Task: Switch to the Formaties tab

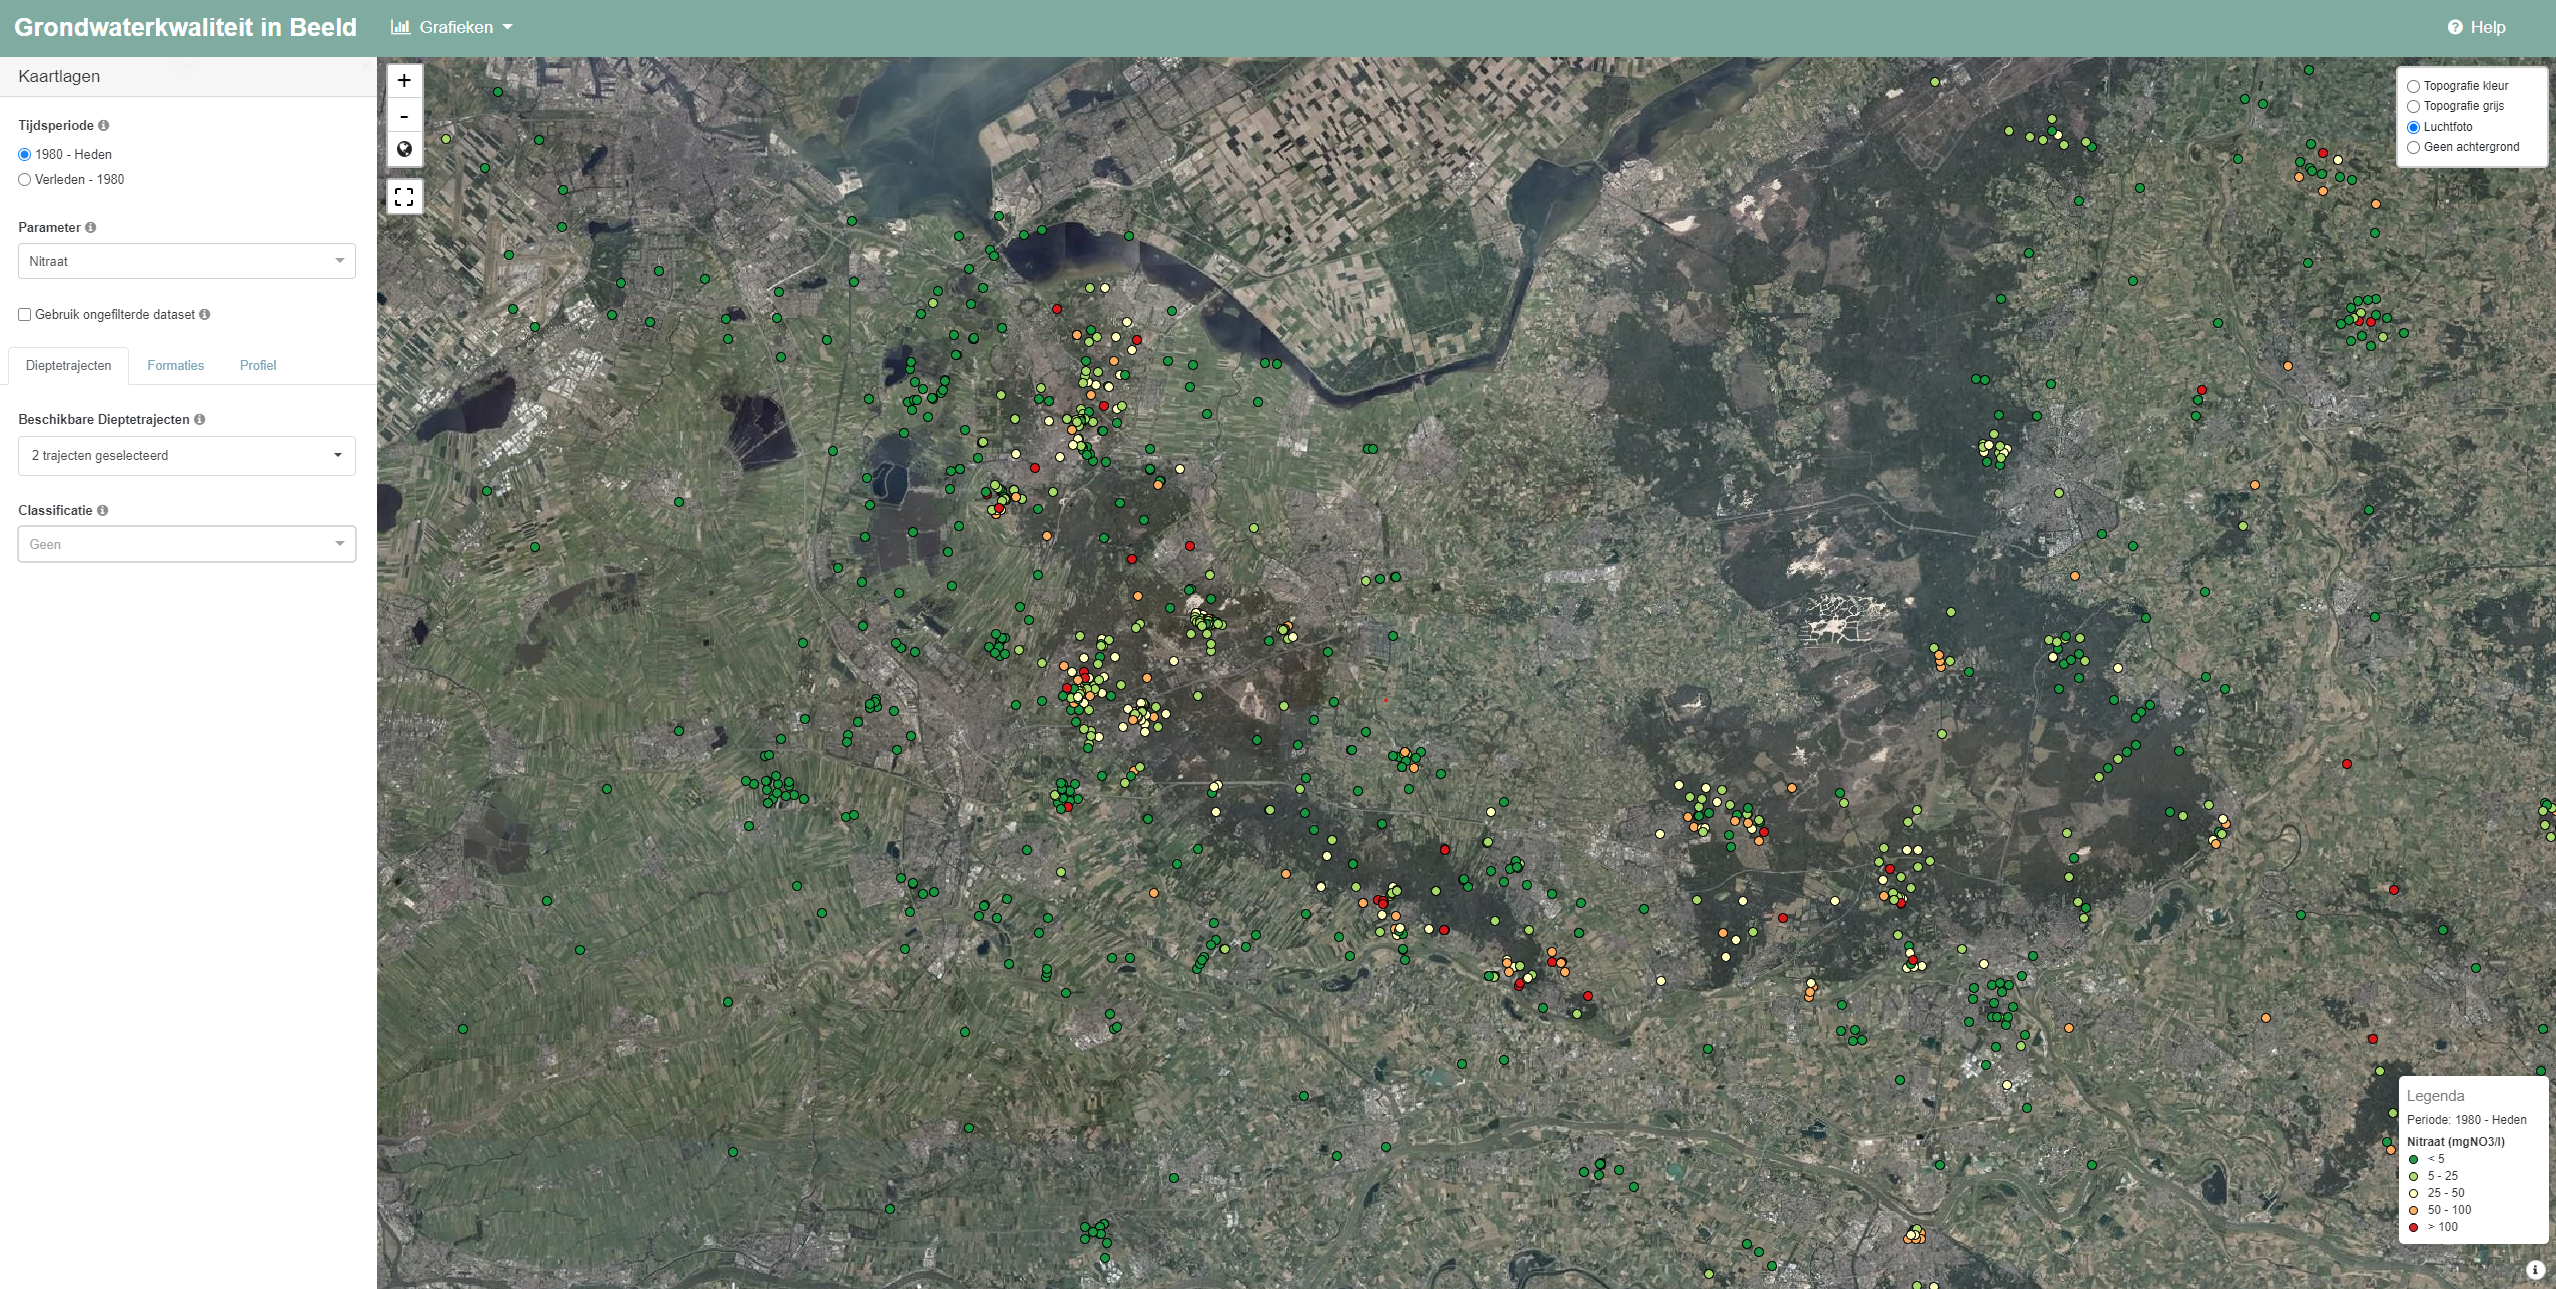Action: point(175,366)
